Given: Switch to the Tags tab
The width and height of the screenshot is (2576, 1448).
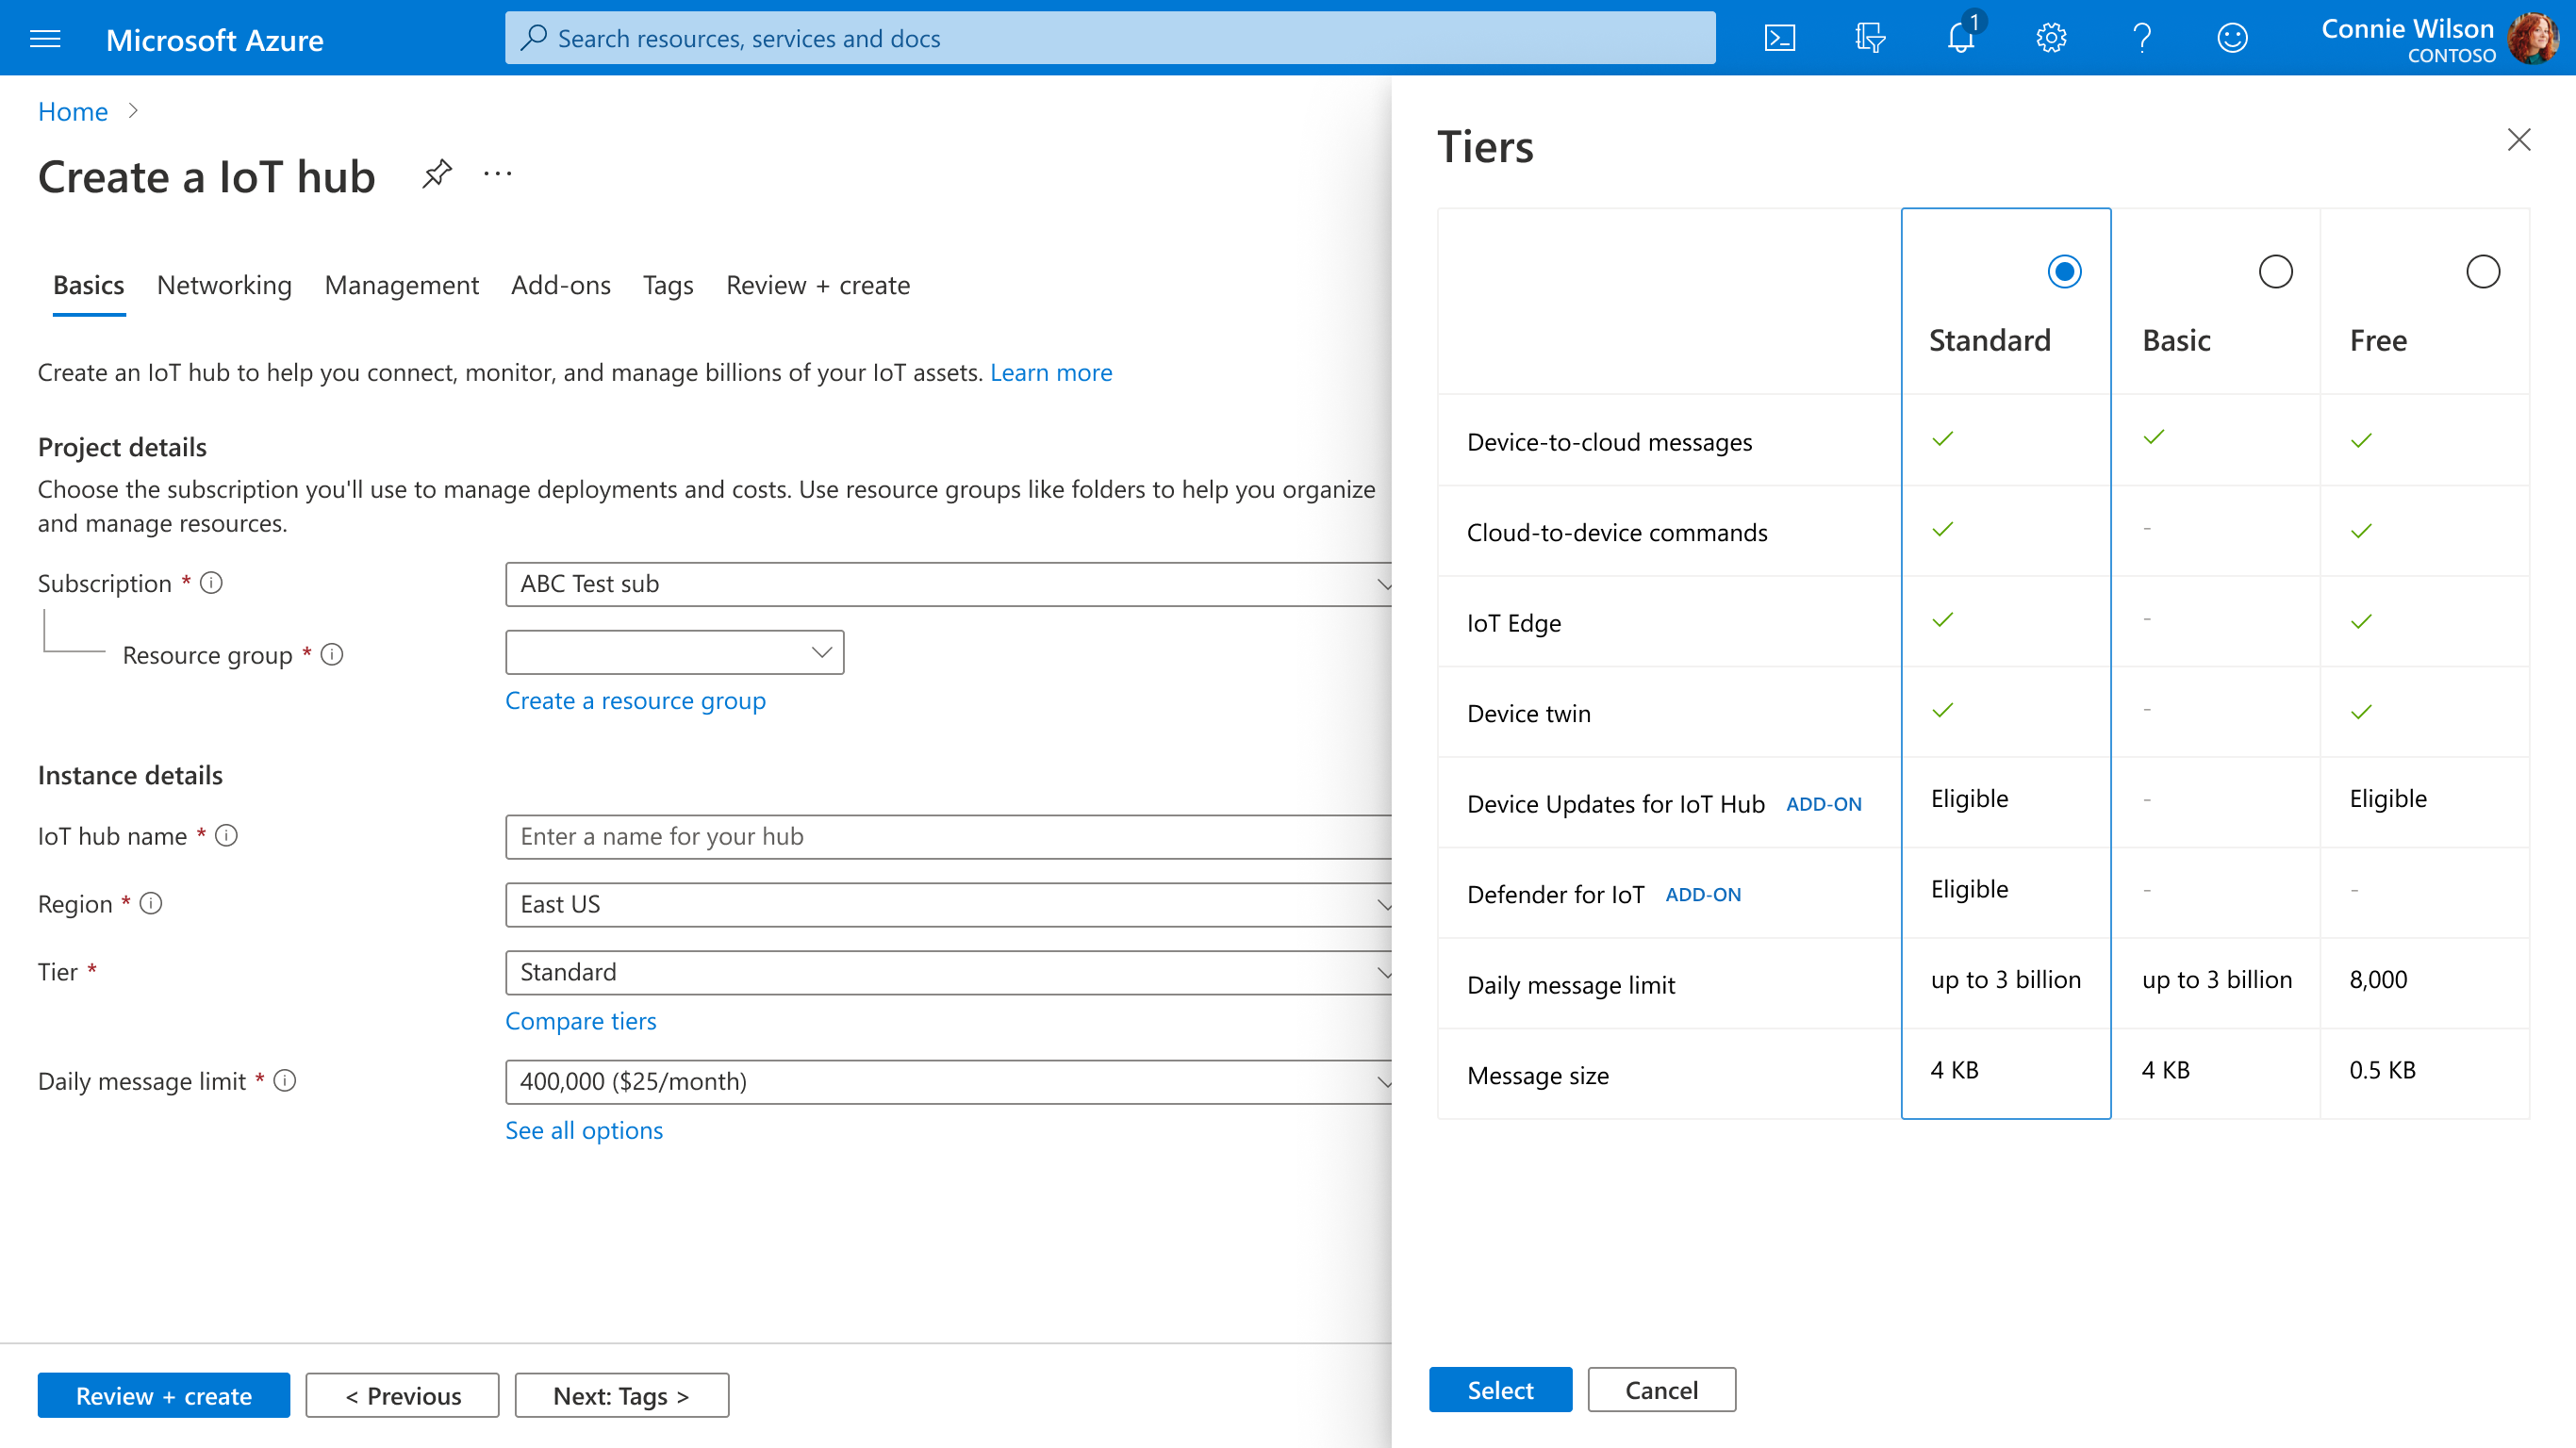Looking at the screenshot, I should click(x=668, y=286).
